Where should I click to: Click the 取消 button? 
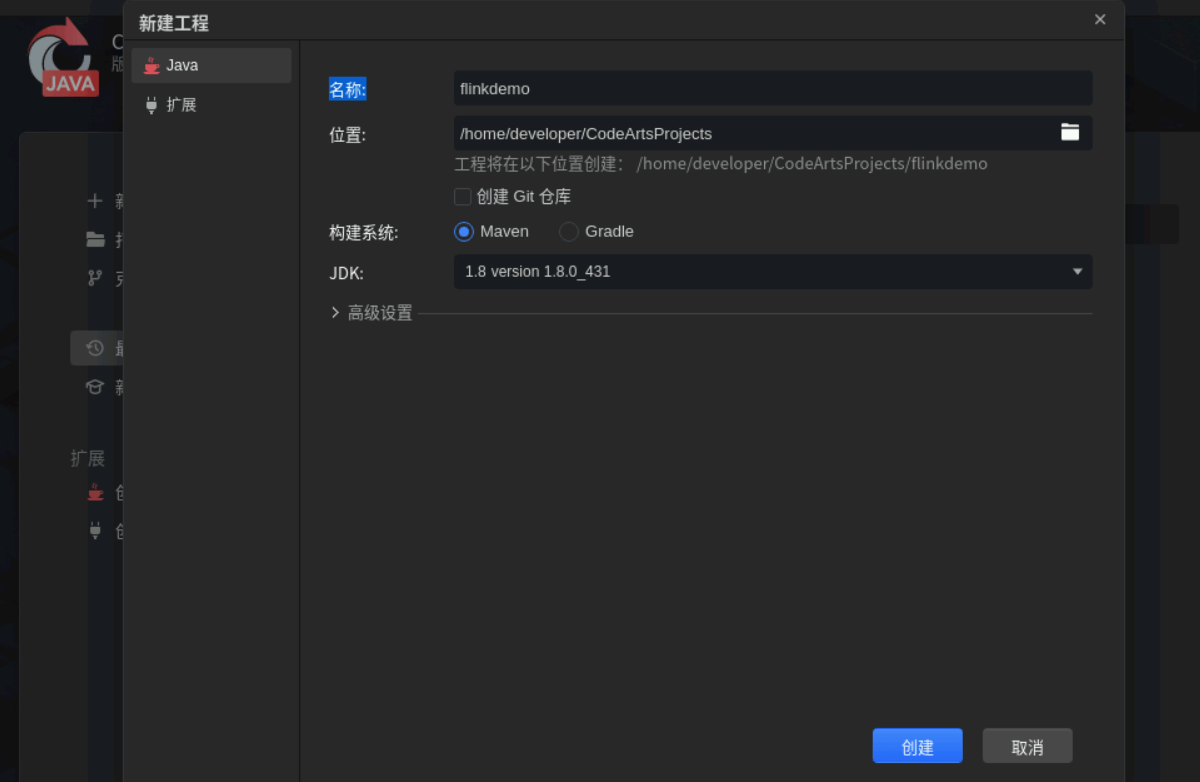point(1027,746)
